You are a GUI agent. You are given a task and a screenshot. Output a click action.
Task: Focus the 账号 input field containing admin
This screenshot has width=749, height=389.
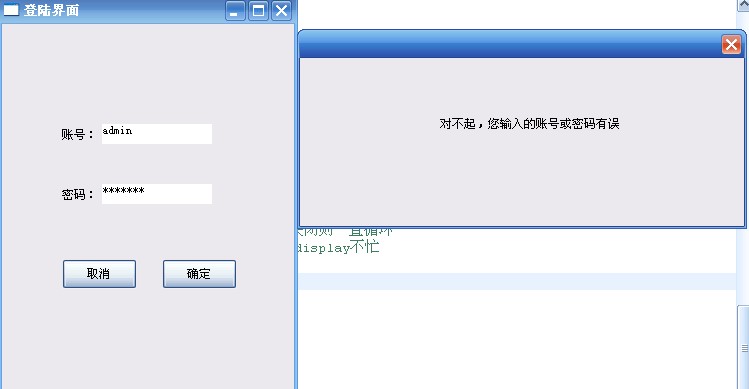pyautogui.click(x=157, y=134)
